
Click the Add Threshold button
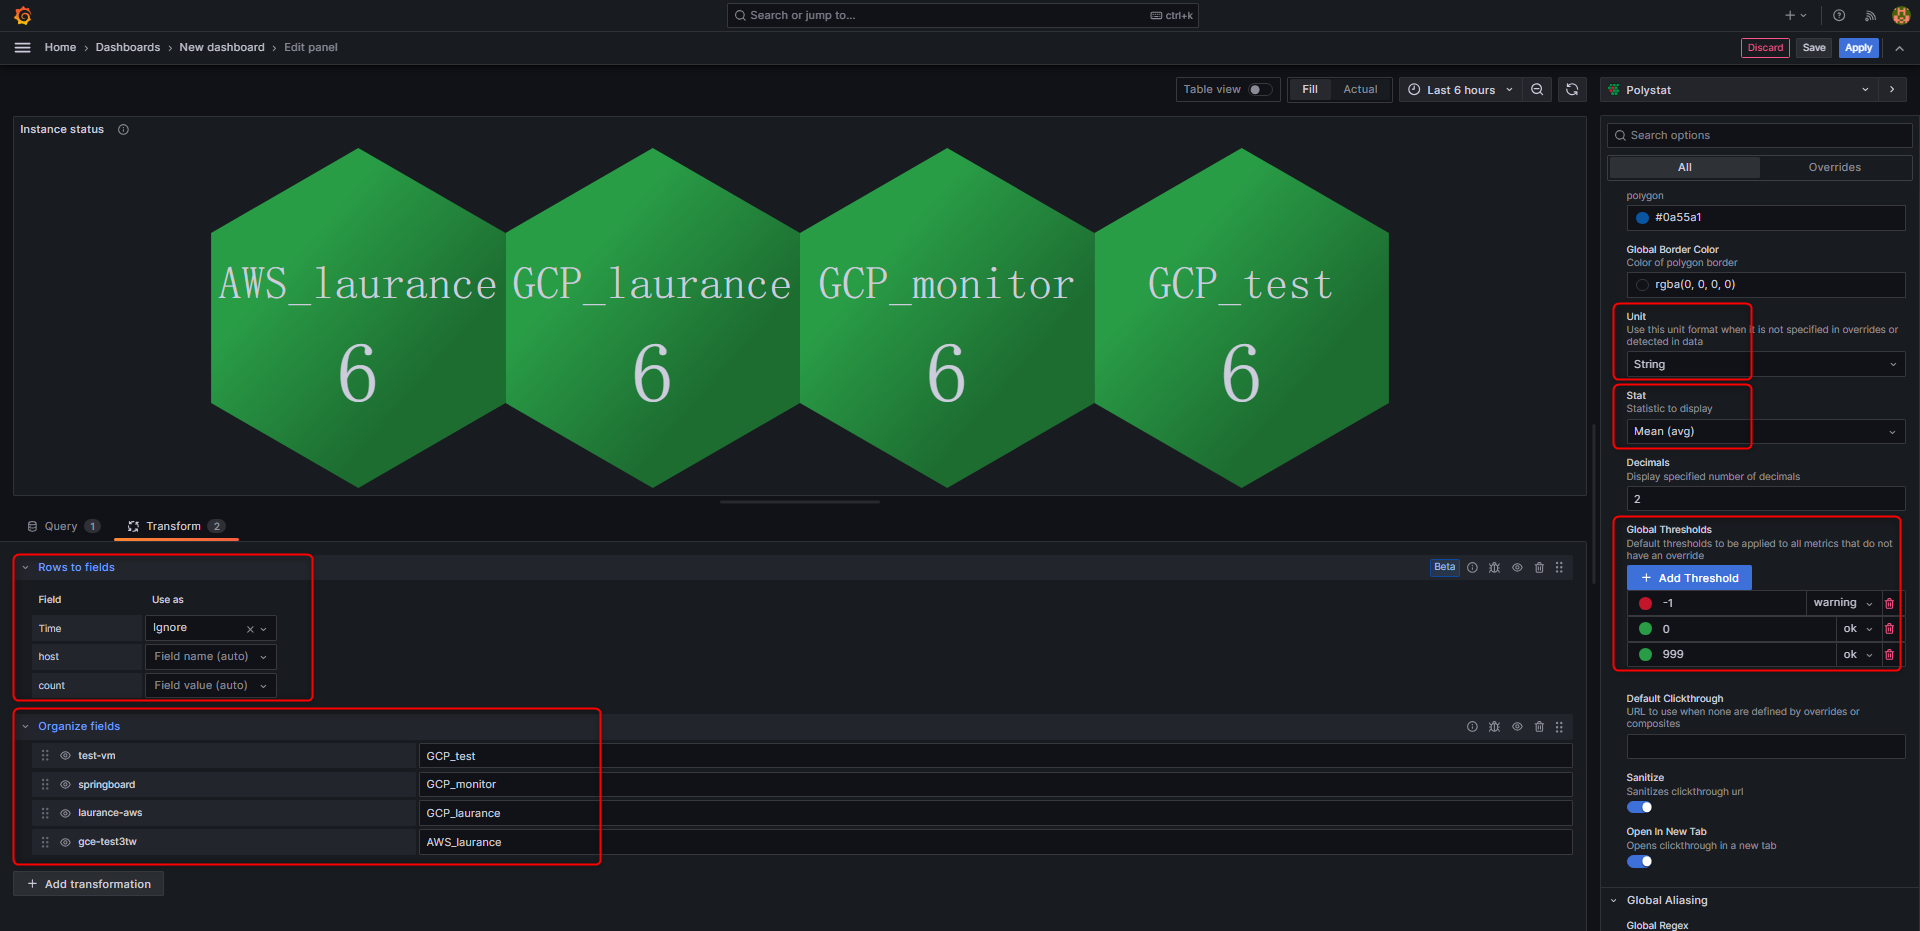1689,578
